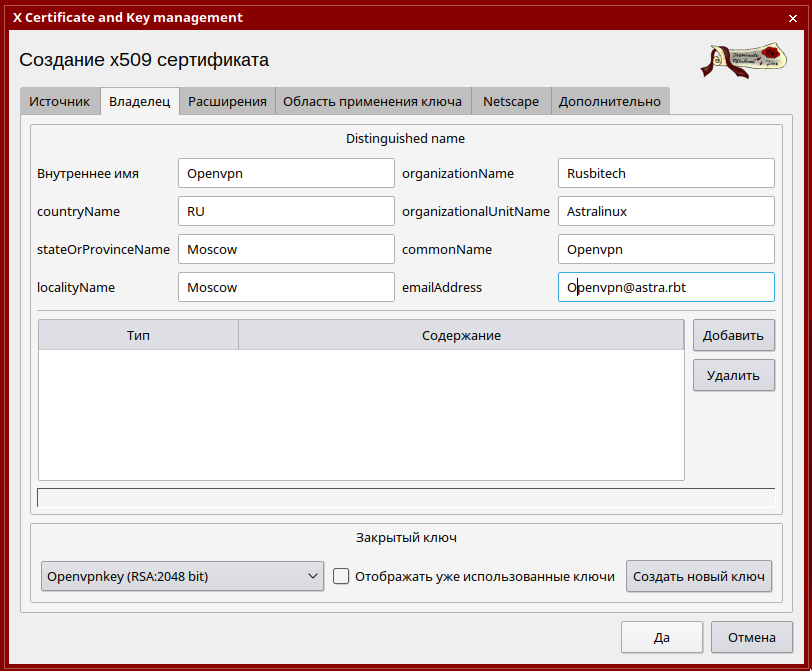Switch to the Источник tab
Image resolution: width=812 pixels, height=671 pixels.
59,101
